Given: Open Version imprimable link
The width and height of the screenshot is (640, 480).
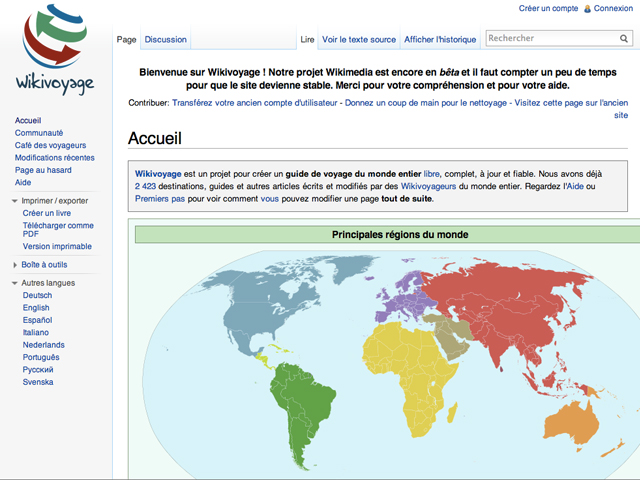Looking at the screenshot, I should pos(57,246).
